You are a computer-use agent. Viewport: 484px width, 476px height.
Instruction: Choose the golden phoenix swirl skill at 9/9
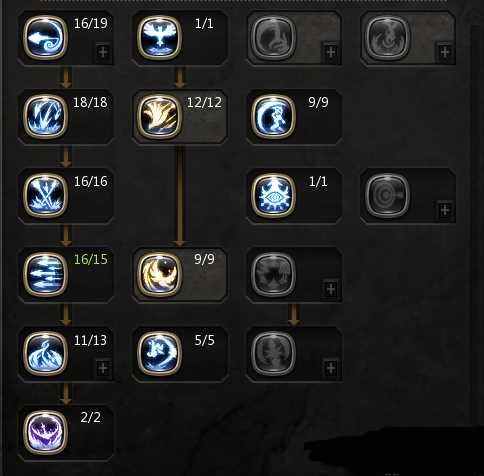pos(159,274)
